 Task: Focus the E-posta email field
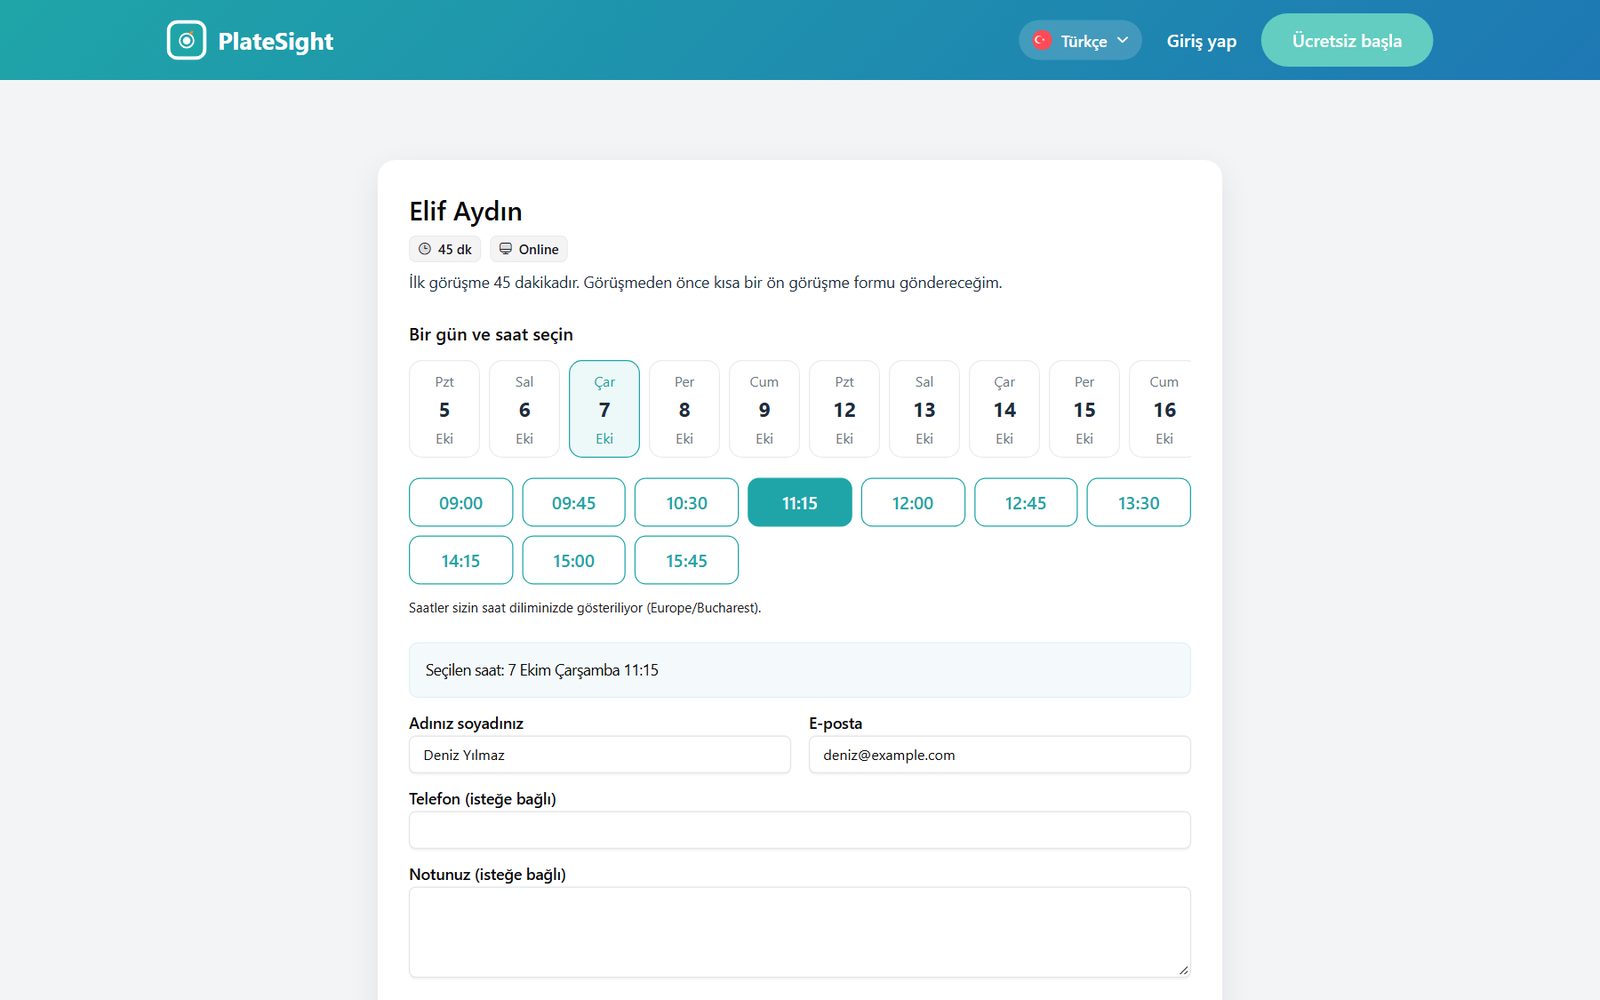[1000, 755]
